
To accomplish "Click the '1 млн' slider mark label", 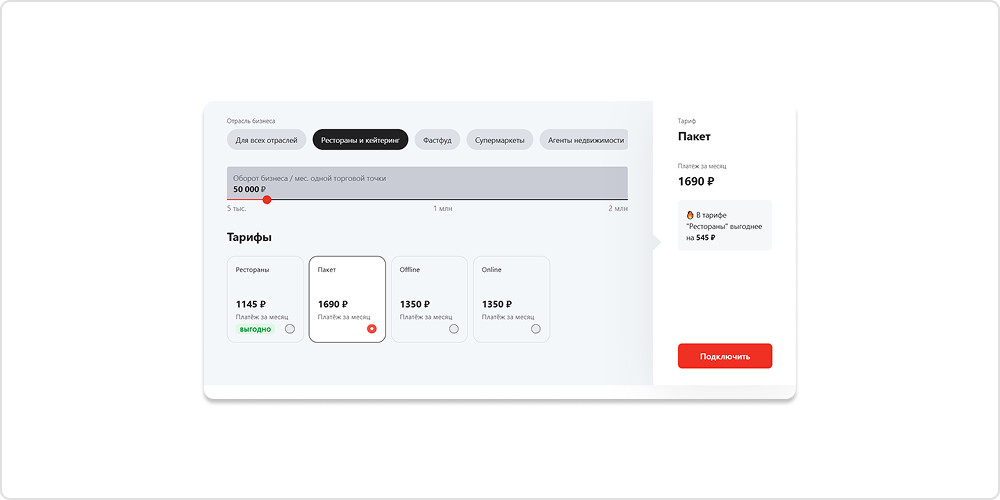I will (x=443, y=209).
